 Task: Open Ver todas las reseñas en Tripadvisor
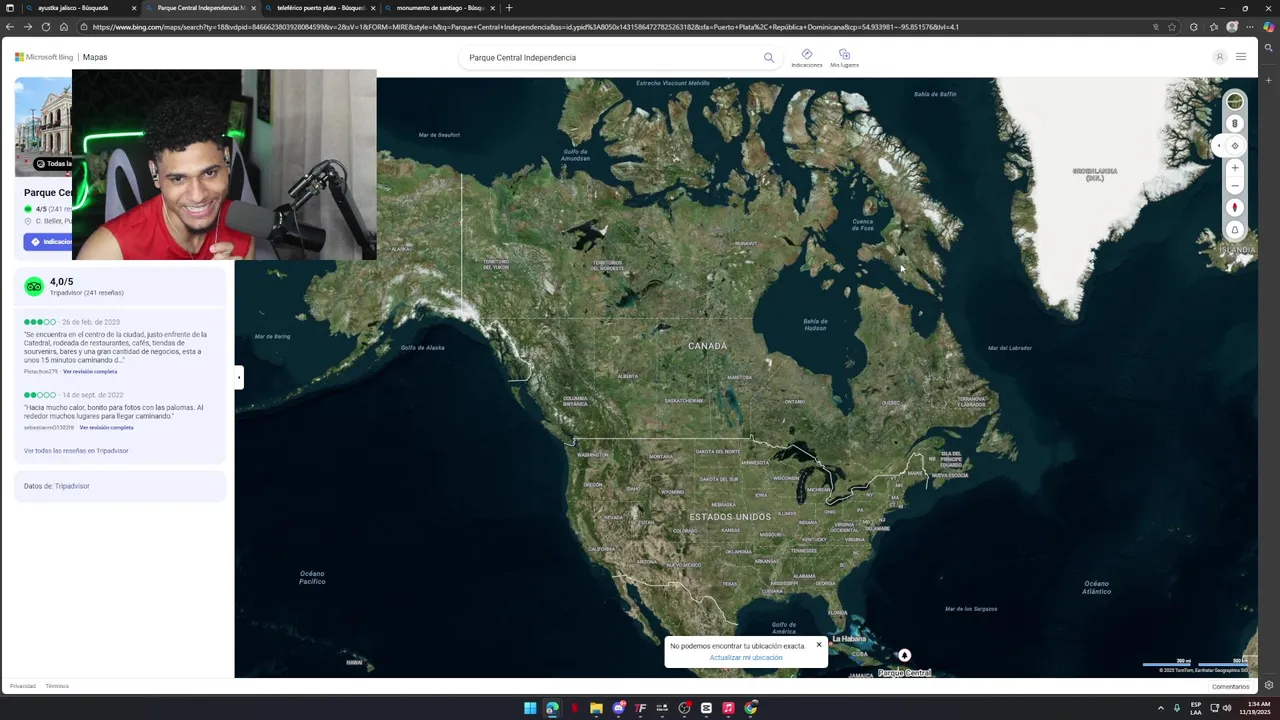tap(76, 451)
